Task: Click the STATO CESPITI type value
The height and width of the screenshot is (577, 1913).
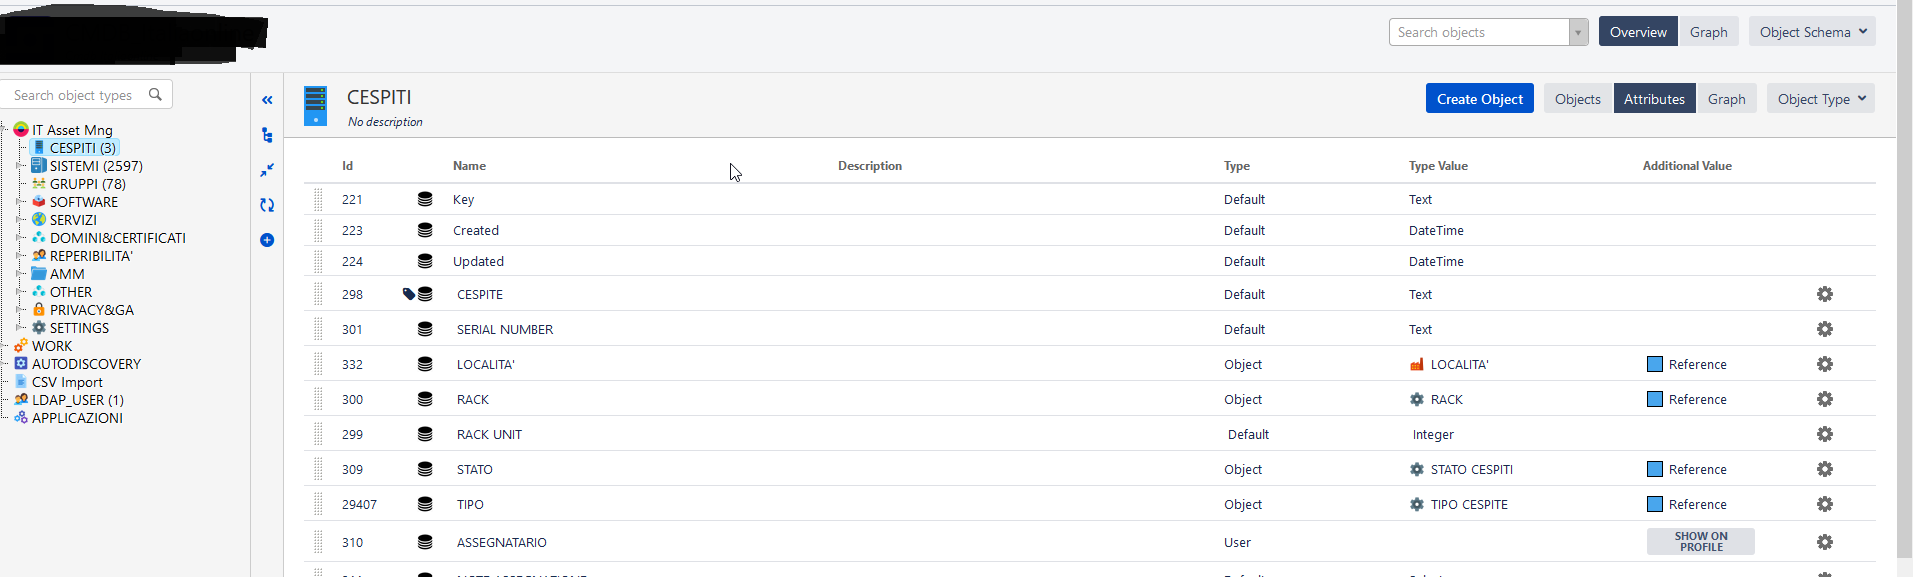Action: pos(1471,469)
